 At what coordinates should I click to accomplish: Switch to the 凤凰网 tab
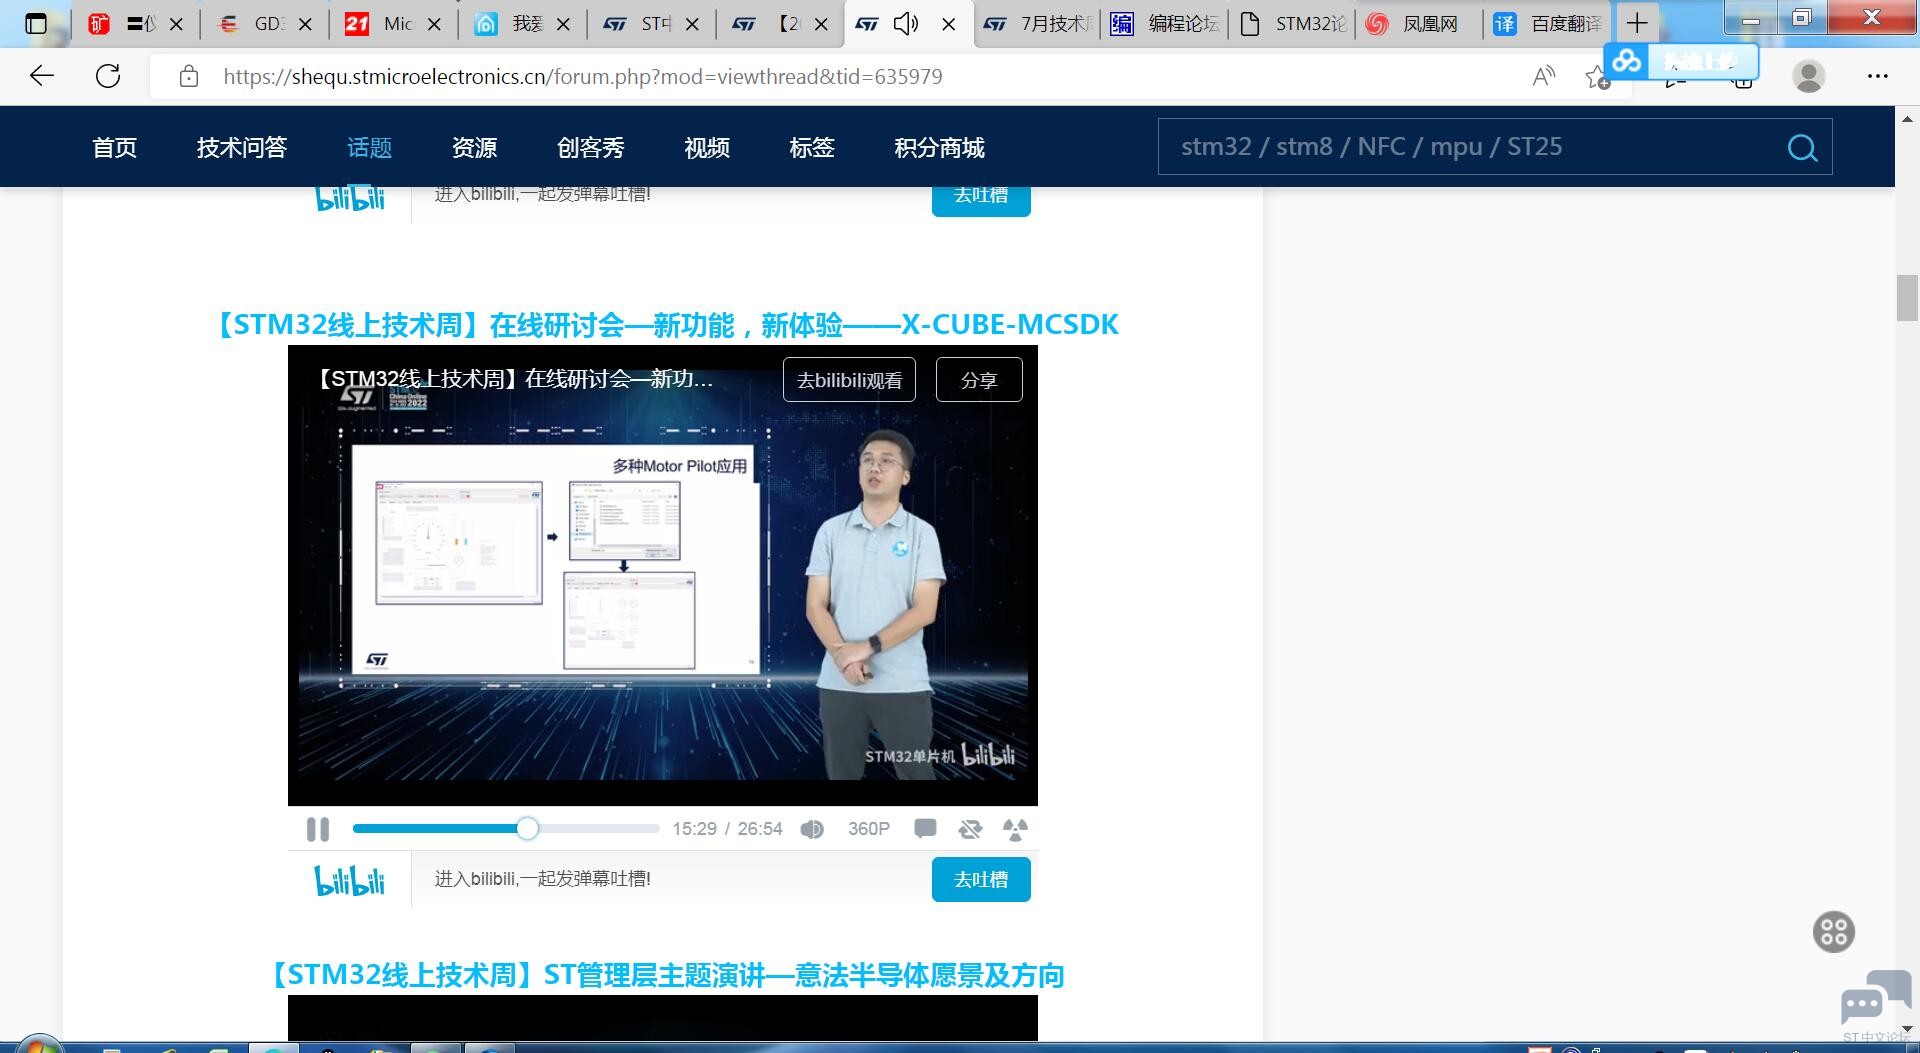pyautogui.click(x=1421, y=23)
